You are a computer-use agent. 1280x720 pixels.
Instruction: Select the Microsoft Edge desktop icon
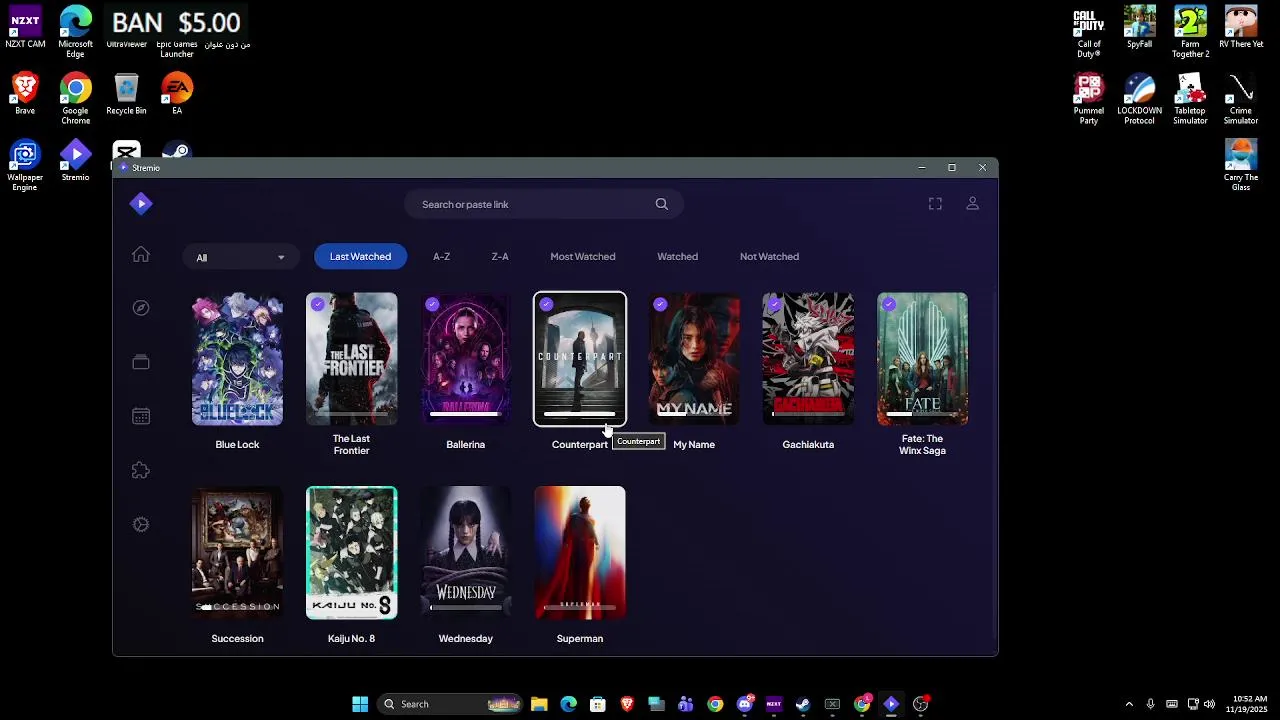75,32
